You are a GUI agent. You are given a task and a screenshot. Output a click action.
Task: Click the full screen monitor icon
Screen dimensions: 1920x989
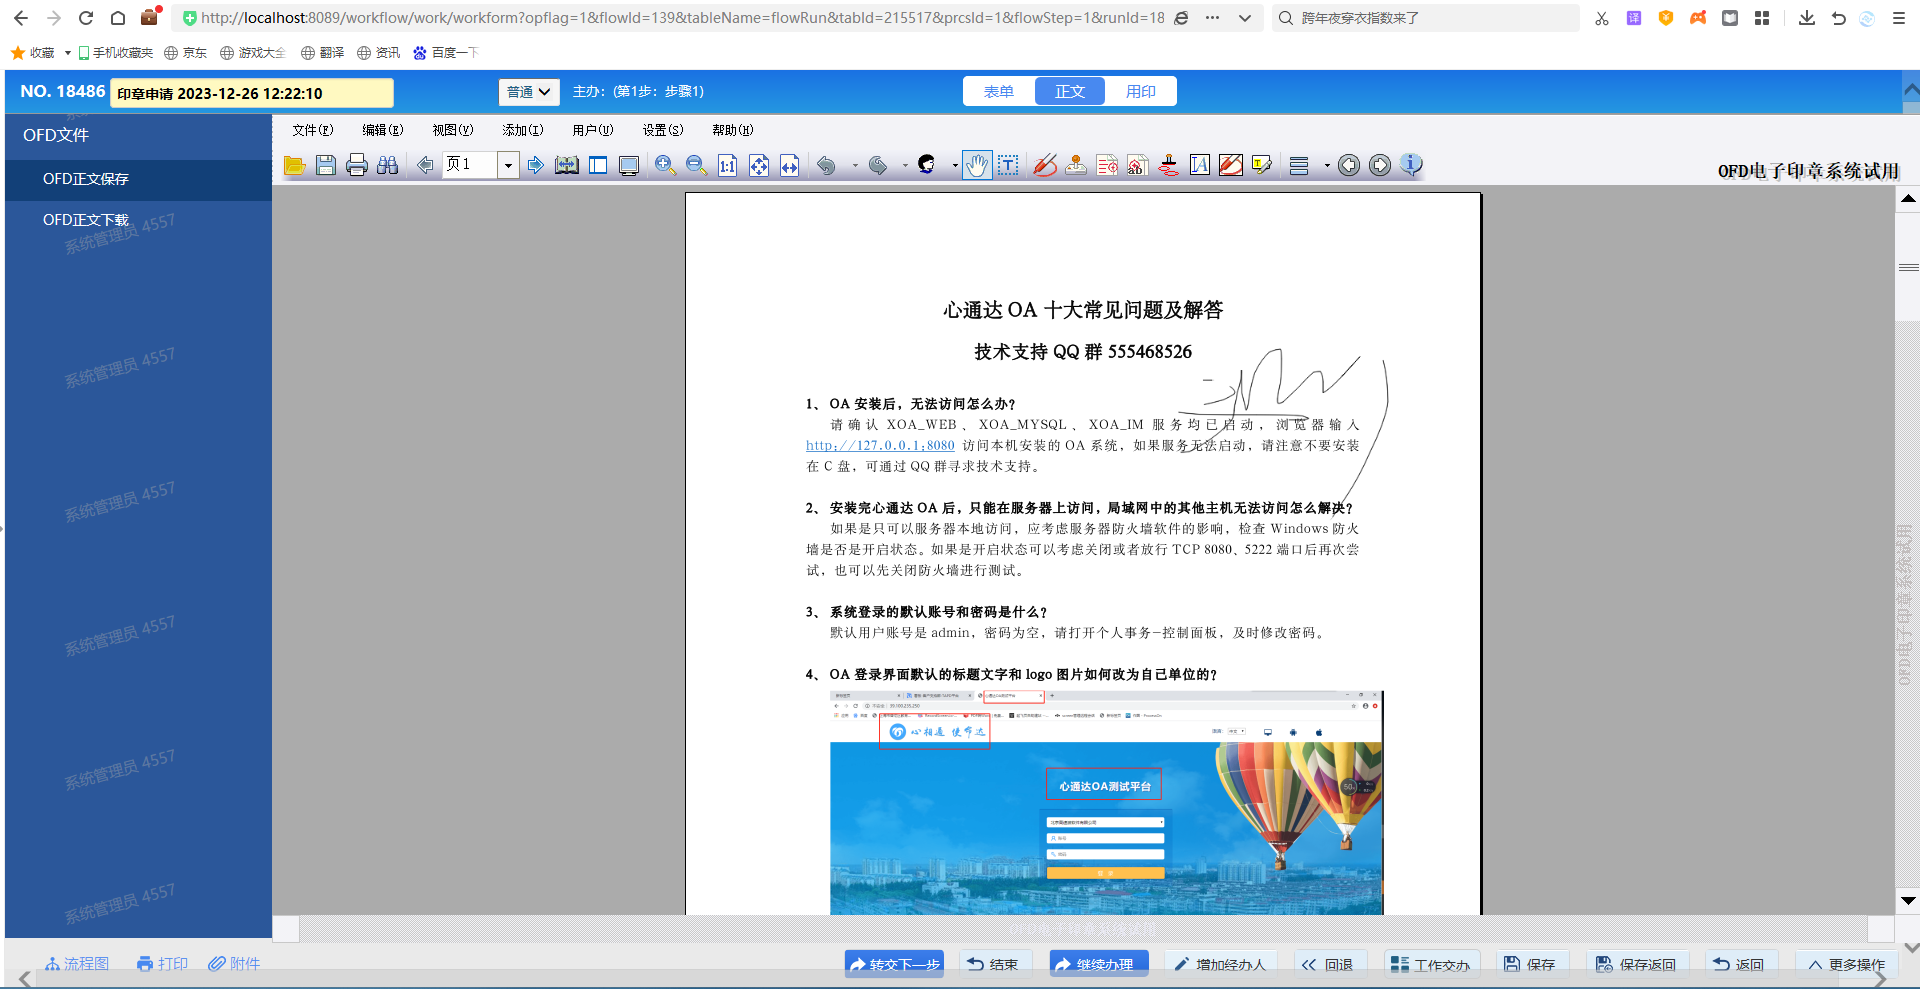click(x=629, y=165)
